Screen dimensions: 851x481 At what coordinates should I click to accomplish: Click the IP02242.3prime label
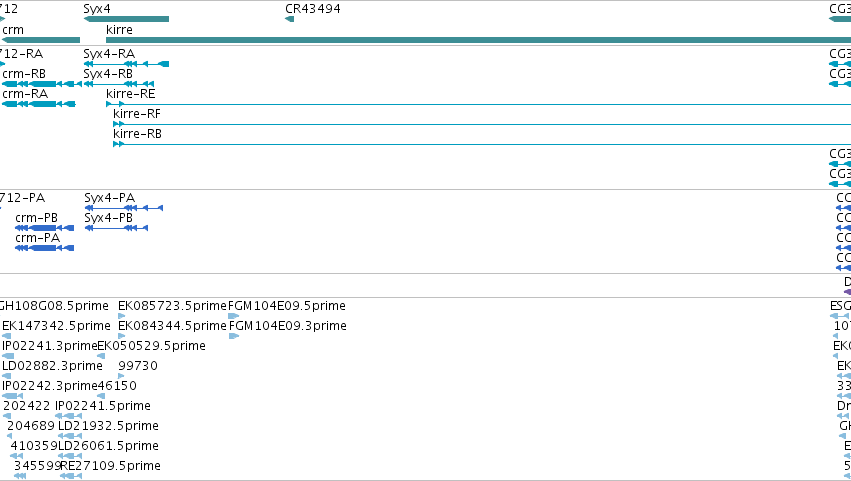pyautogui.click(x=49, y=386)
